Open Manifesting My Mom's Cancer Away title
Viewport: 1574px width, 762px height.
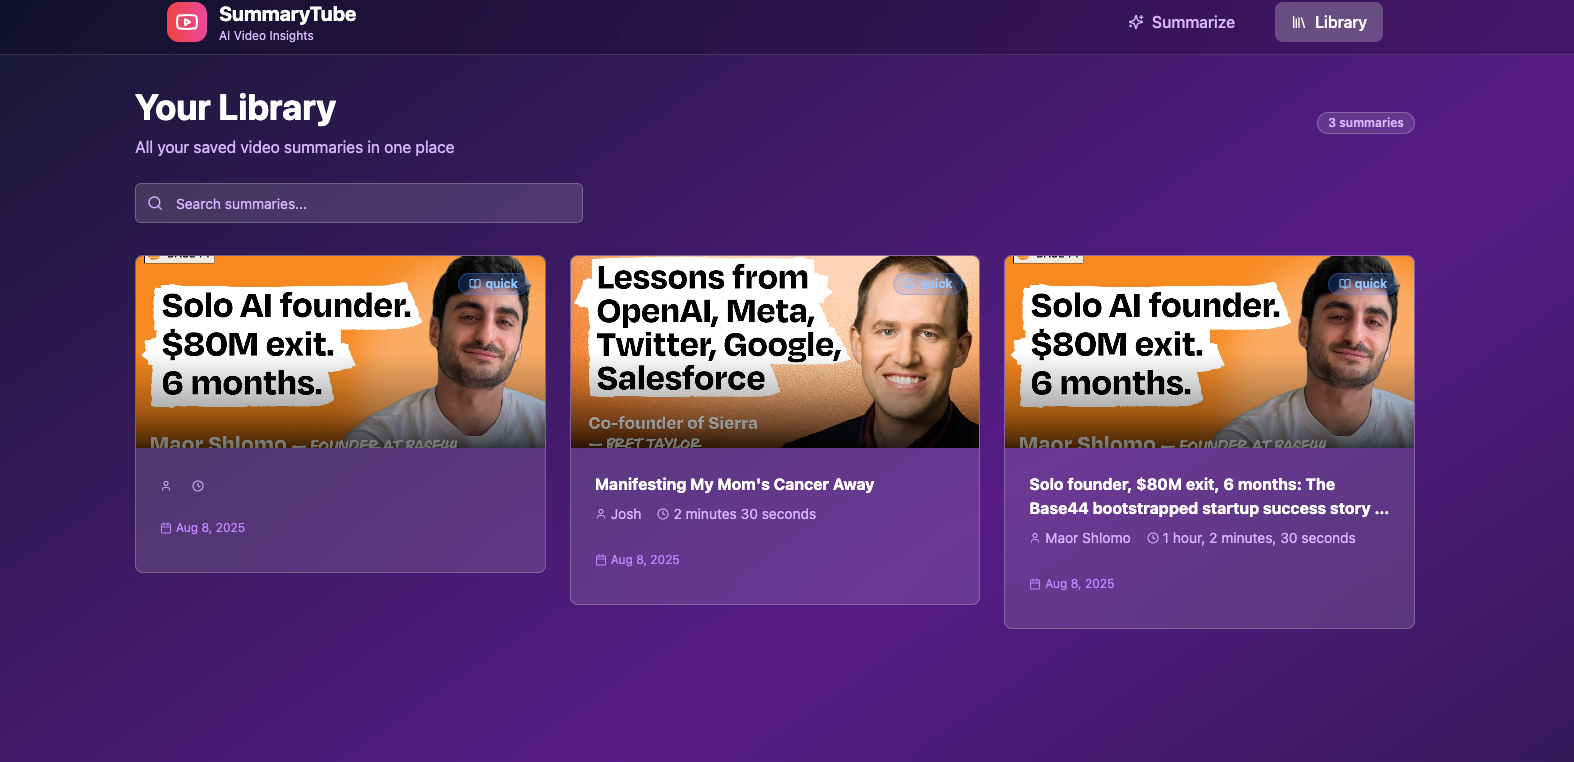[x=734, y=484]
